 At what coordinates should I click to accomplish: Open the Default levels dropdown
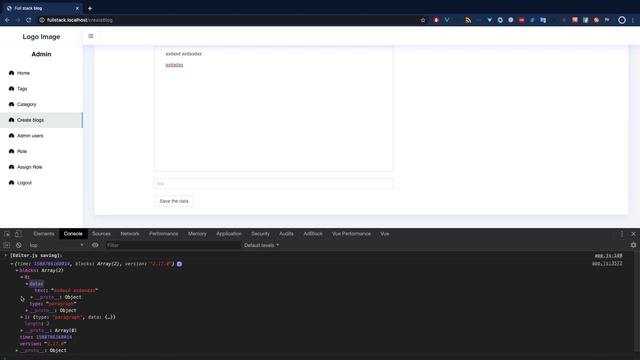[x=262, y=245]
